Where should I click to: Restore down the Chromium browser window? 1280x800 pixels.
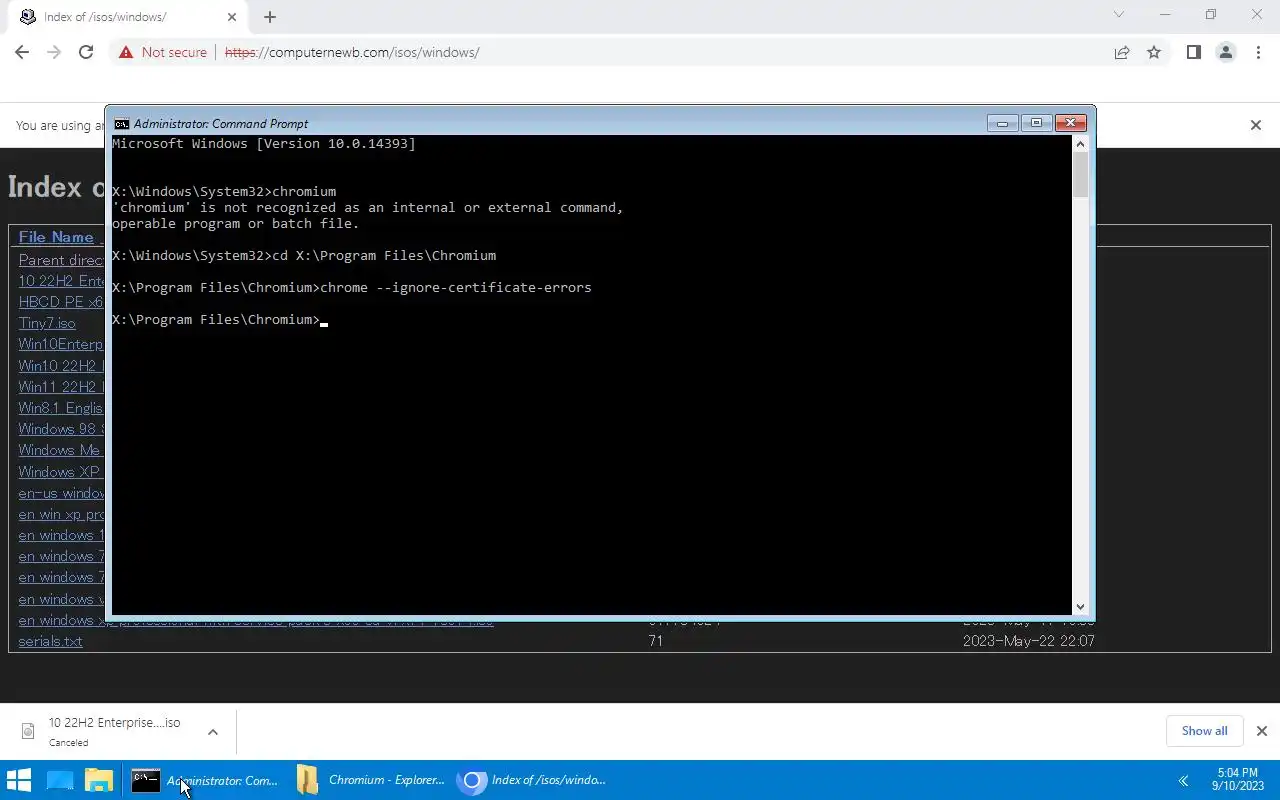click(x=1211, y=15)
